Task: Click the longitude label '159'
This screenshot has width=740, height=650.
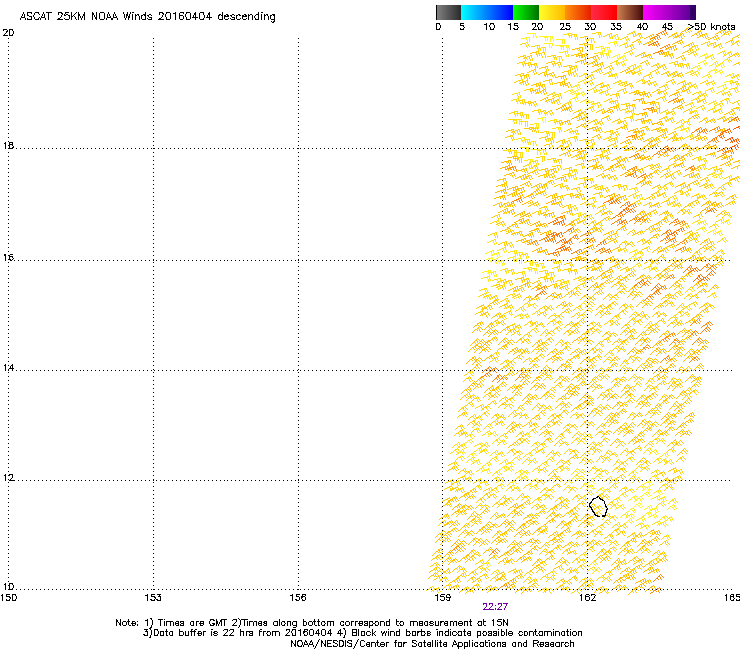Action: pos(442,598)
